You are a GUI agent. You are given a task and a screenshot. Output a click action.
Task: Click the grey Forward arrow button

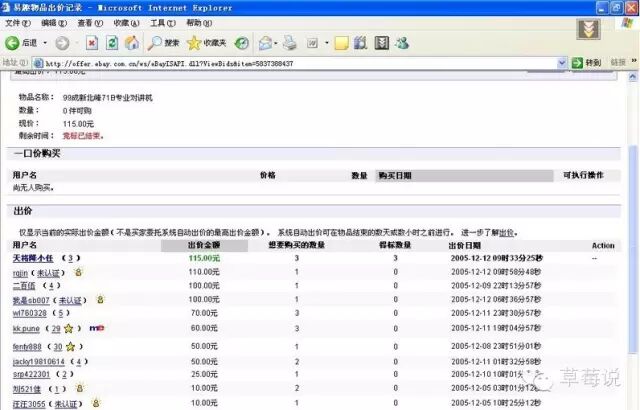point(62,43)
